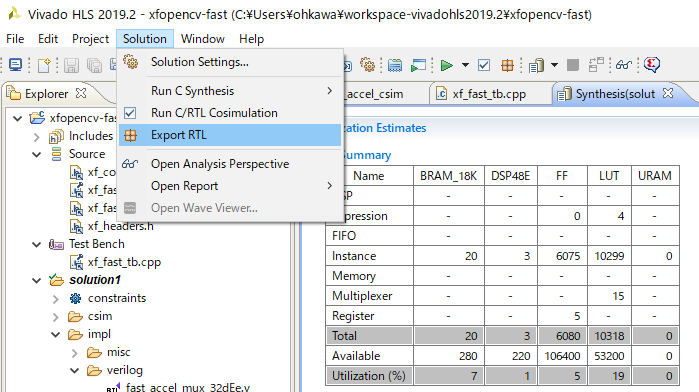Collapse the verilog folder
Image resolution: width=699 pixels, height=392 pixels.
pos(74,371)
